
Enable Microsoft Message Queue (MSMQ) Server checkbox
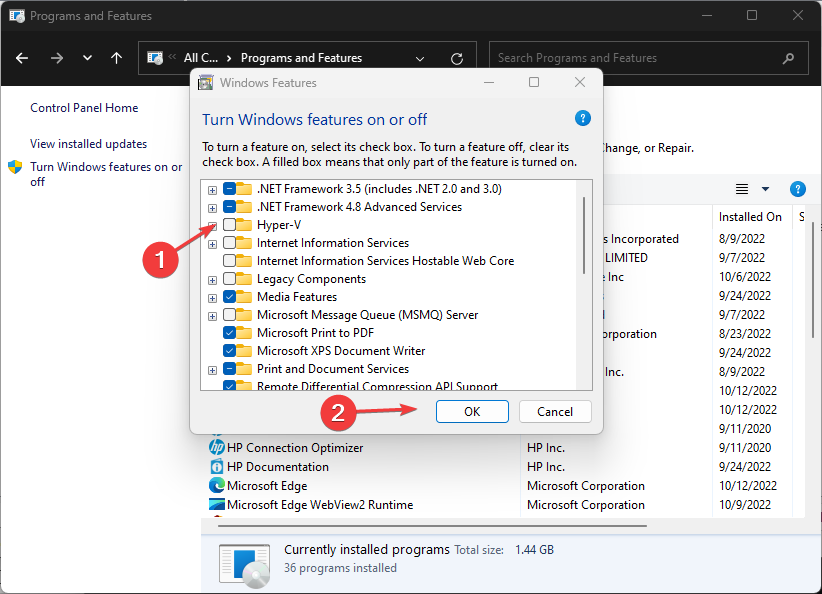[229, 315]
